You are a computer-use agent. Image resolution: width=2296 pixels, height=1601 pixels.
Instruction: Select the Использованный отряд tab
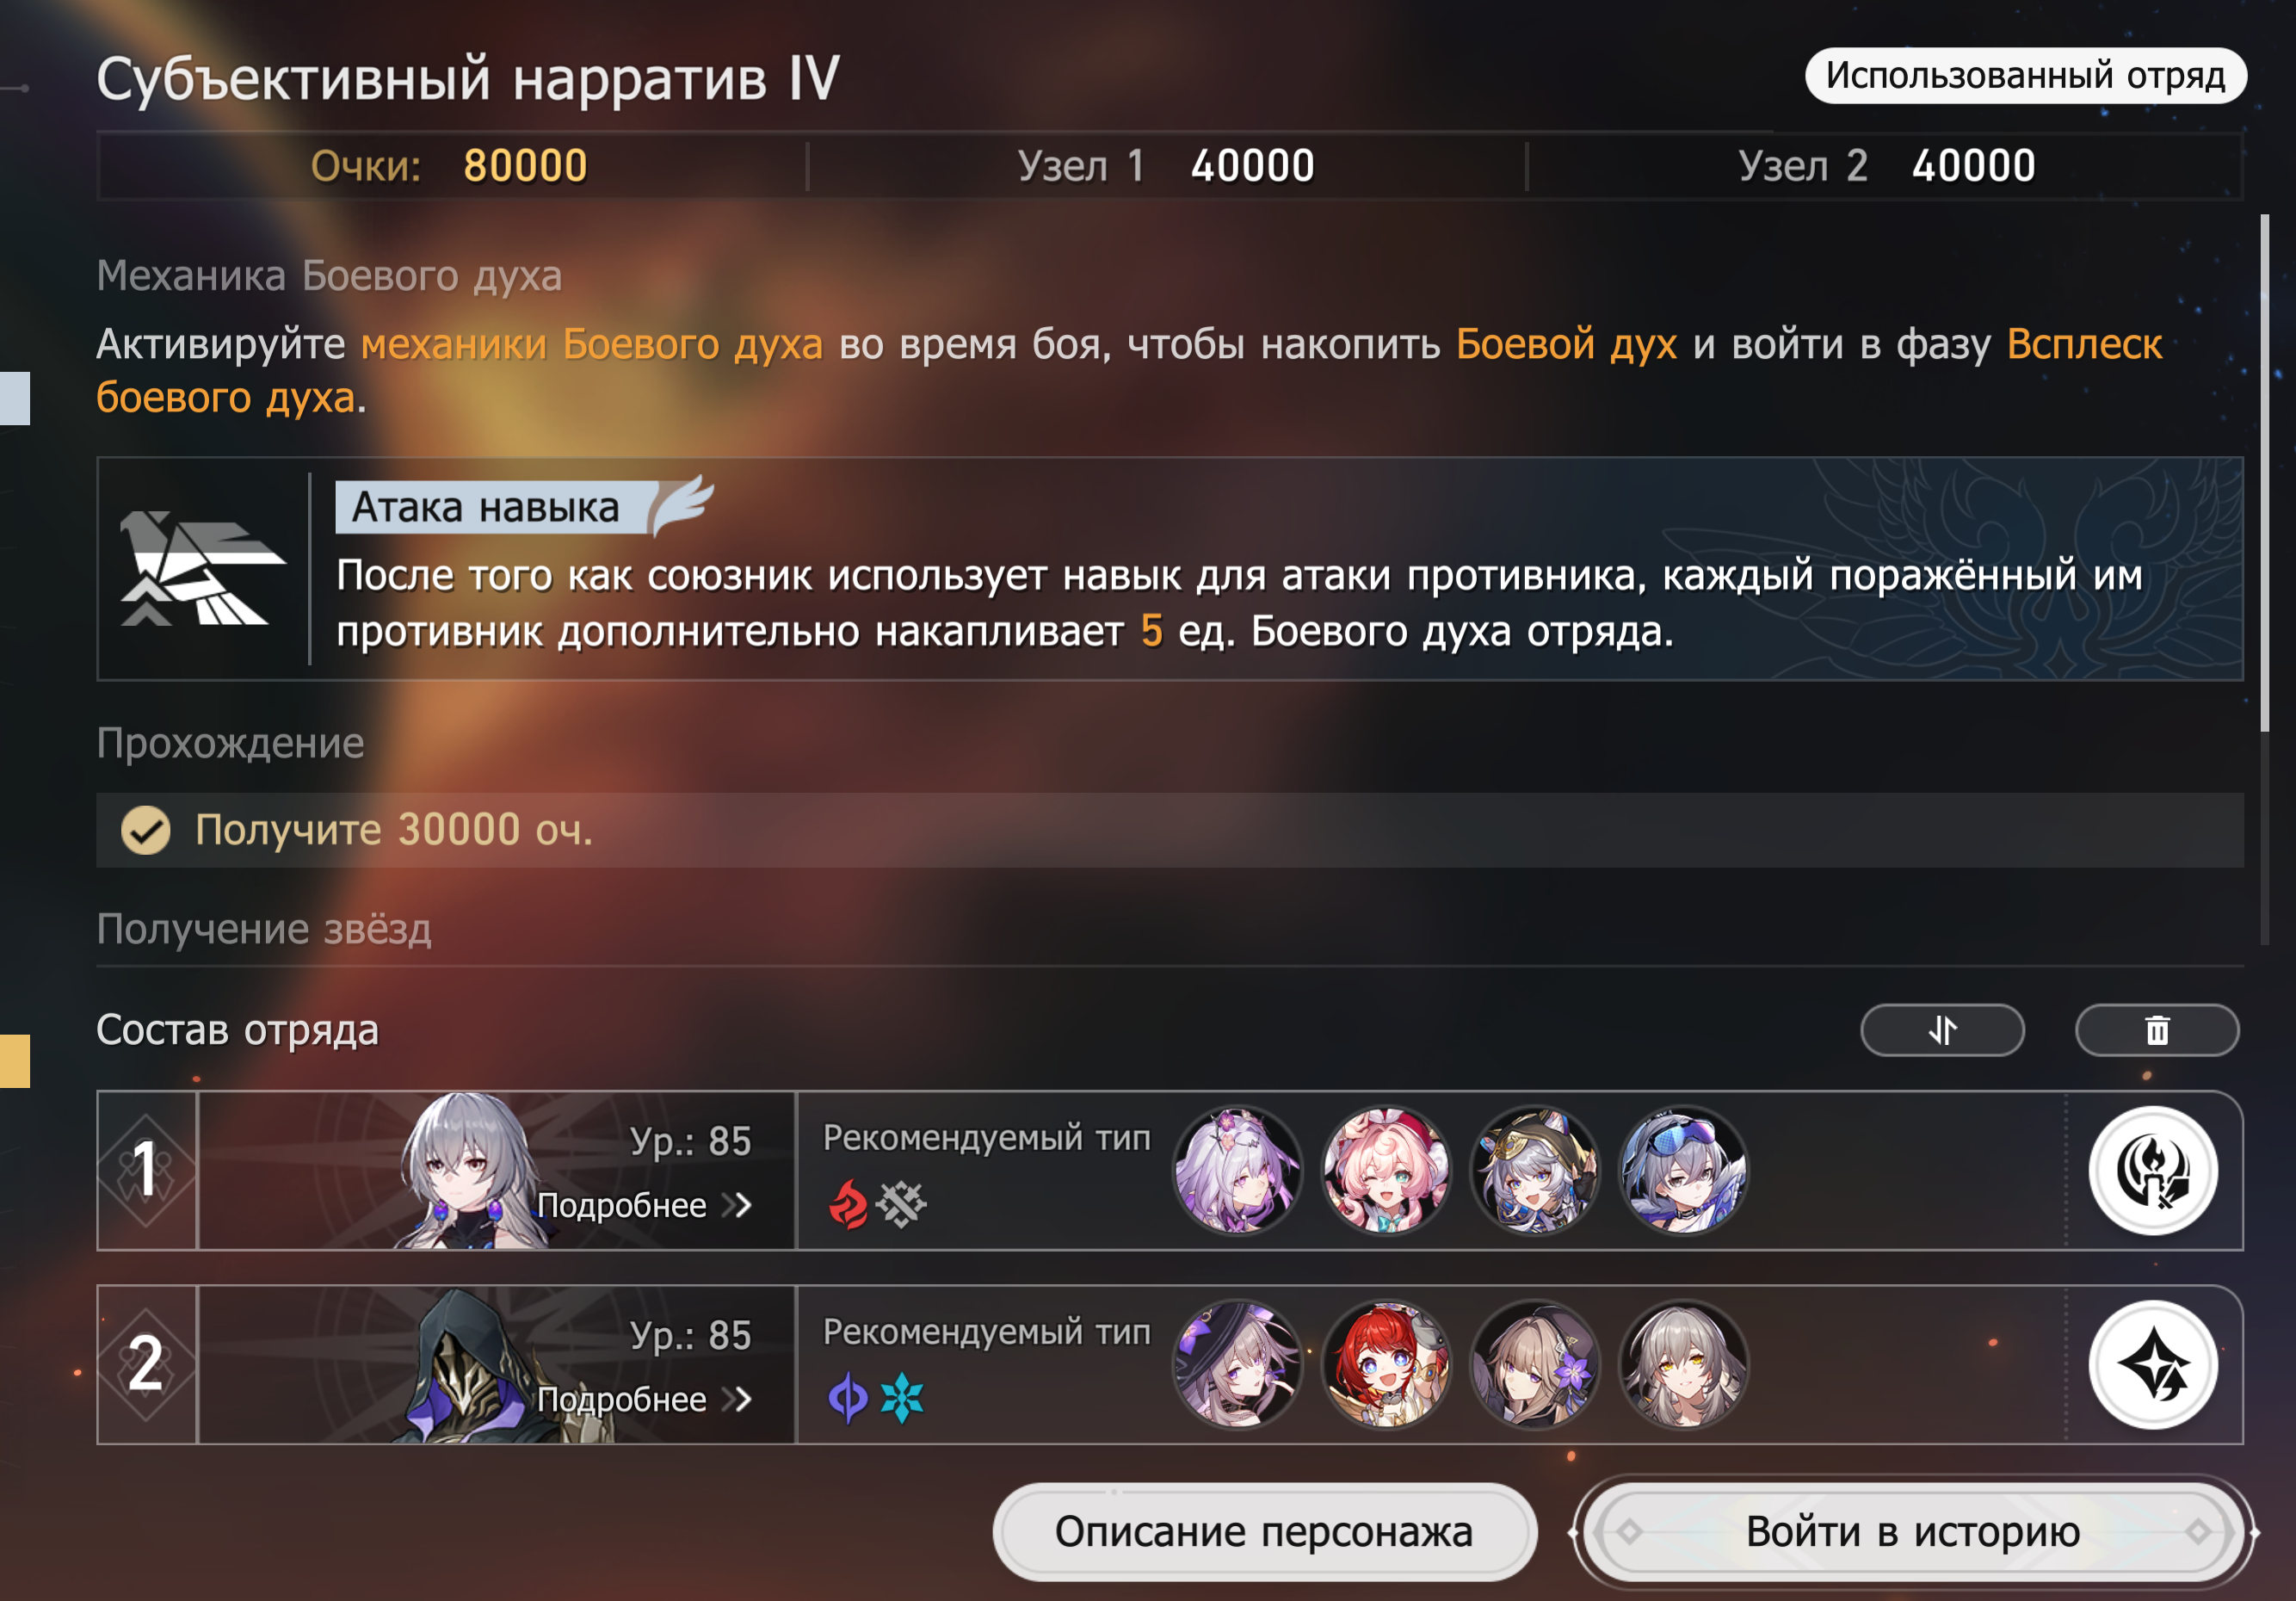pos(2026,75)
